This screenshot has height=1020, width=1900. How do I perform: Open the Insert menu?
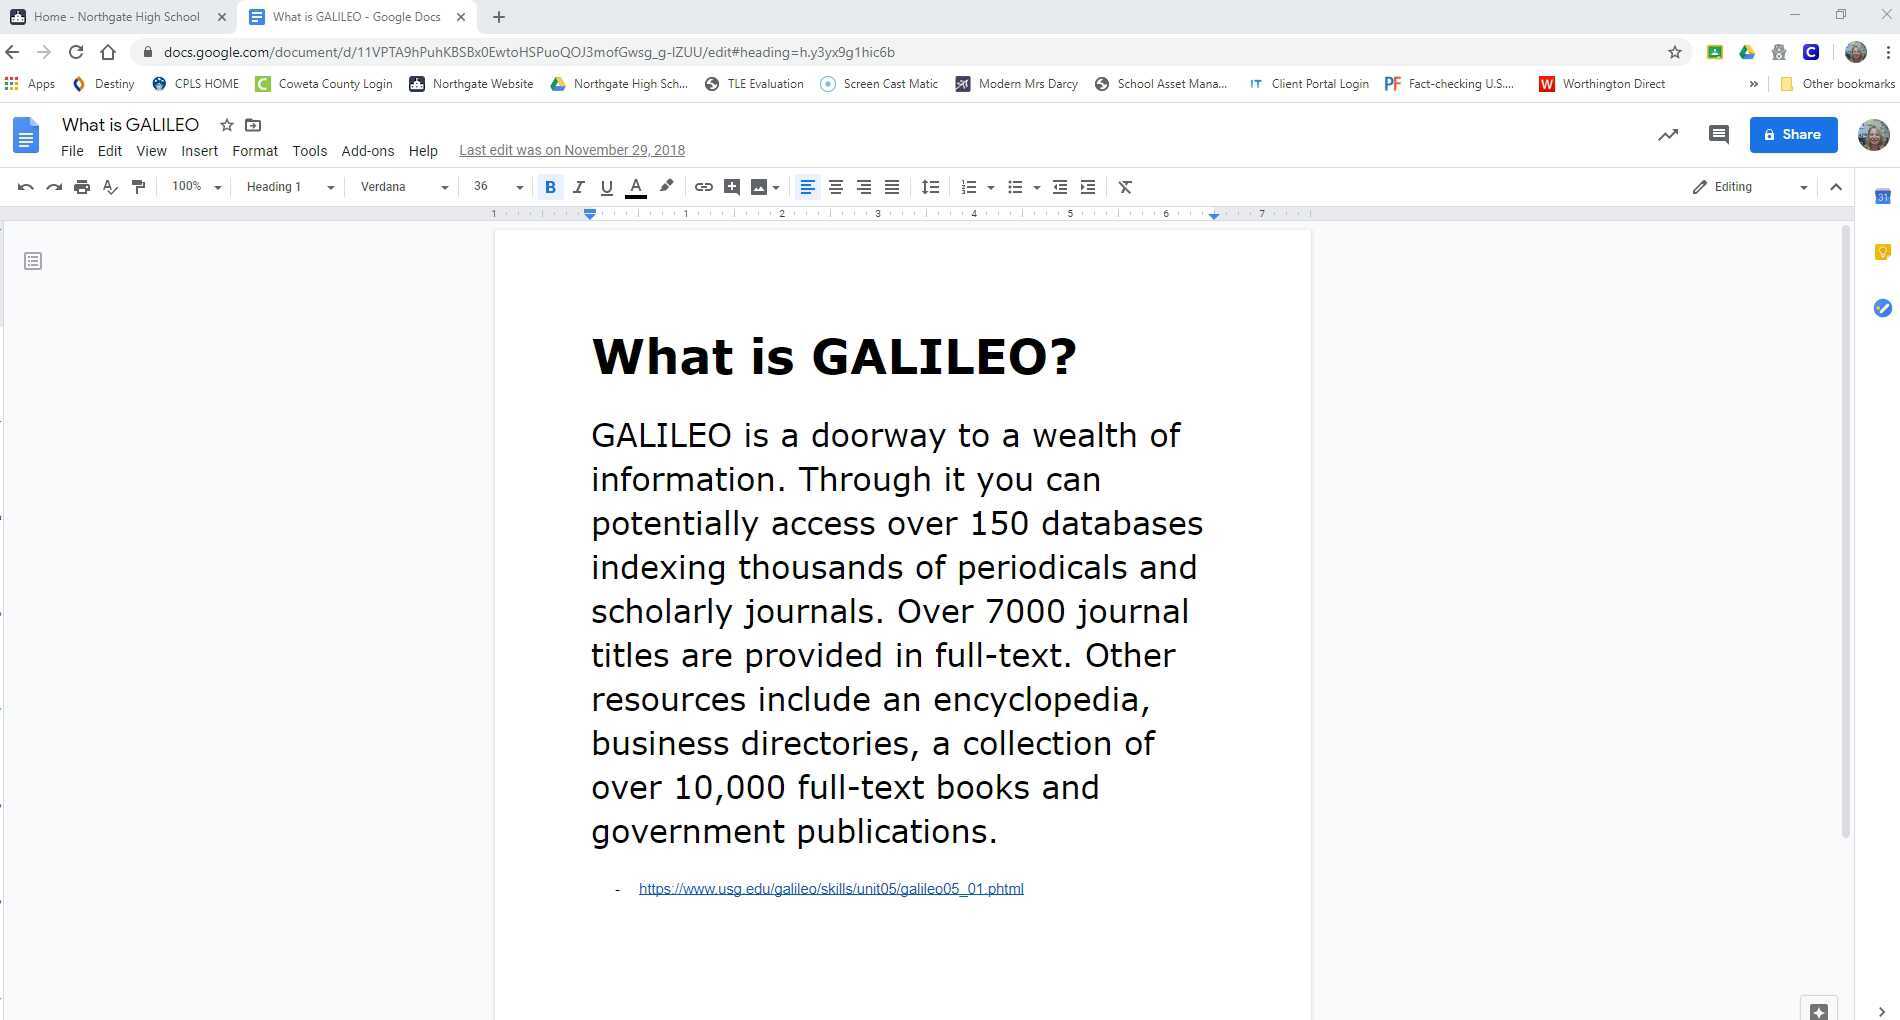[x=199, y=150]
